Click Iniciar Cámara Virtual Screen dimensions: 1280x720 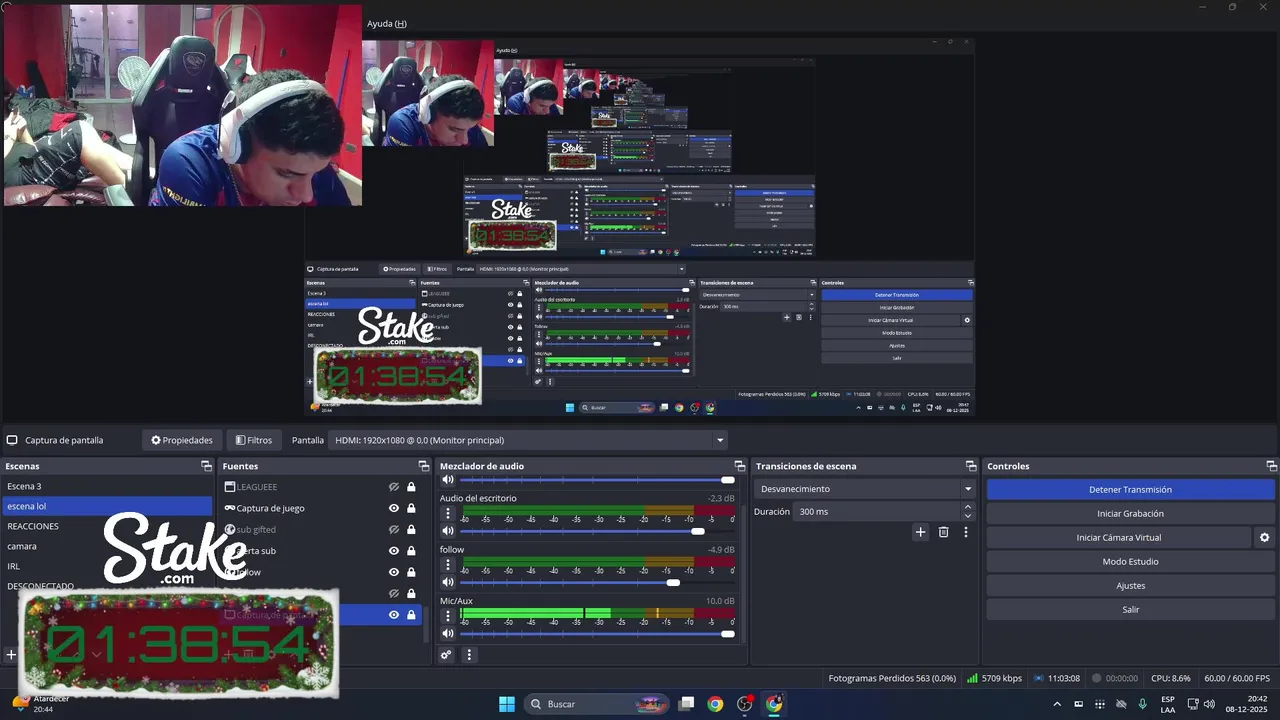(1118, 537)
